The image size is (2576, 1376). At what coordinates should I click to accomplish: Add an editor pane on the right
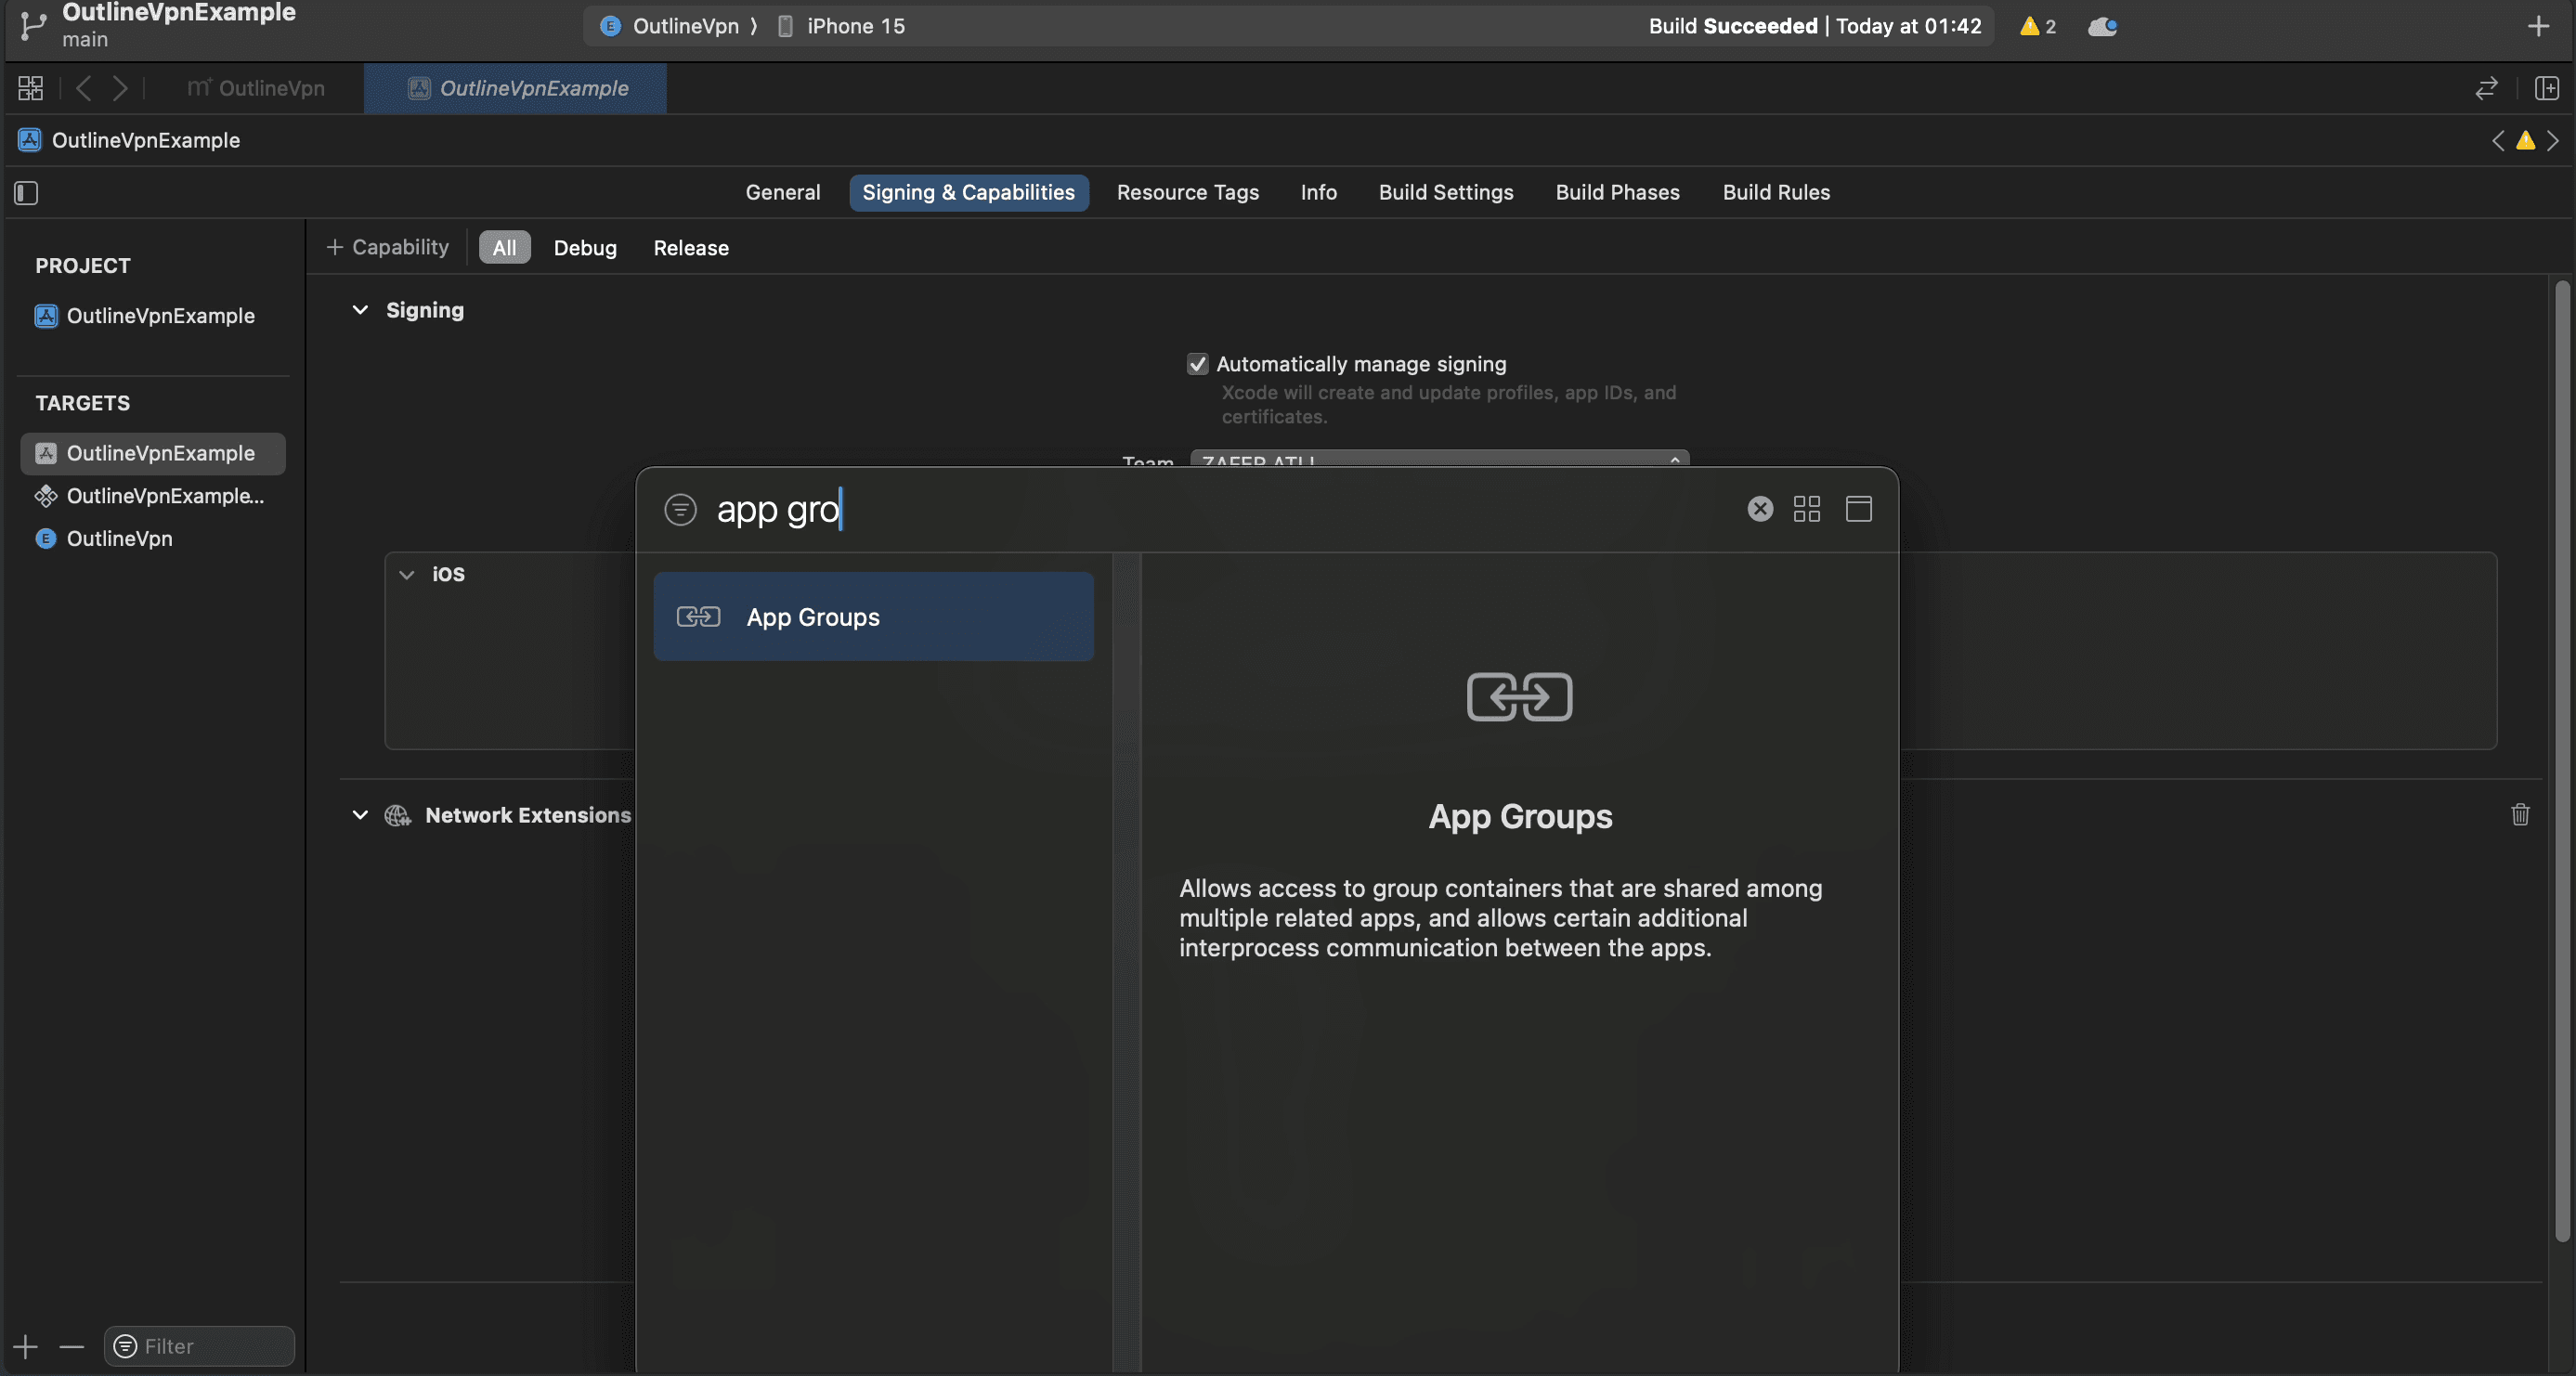pyautogui.click(x=2546, y=88)
